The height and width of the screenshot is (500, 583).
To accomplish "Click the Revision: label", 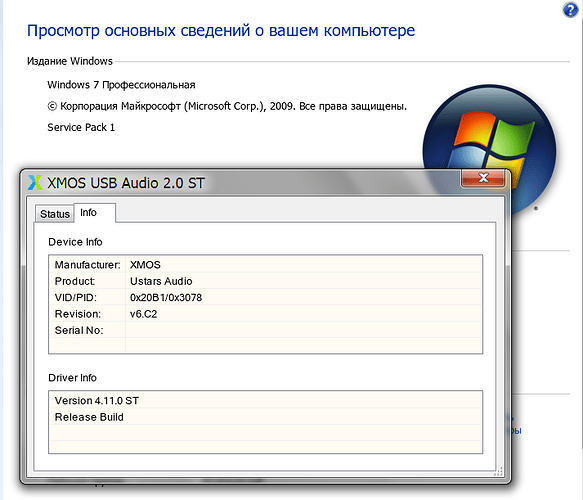I will (x=78, y=314).
